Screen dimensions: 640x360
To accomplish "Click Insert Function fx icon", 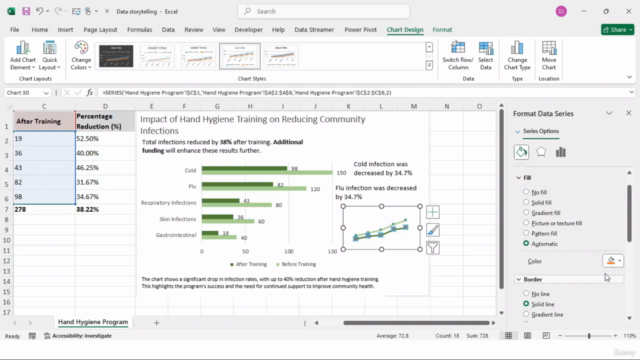I will [89, 93].
